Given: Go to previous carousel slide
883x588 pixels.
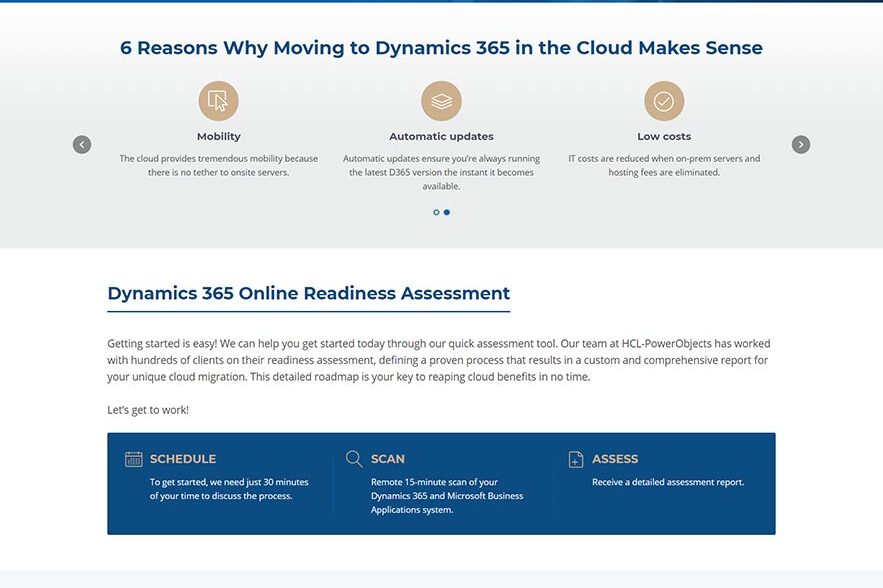Looking at the screenshot, I should click(82, 144).
